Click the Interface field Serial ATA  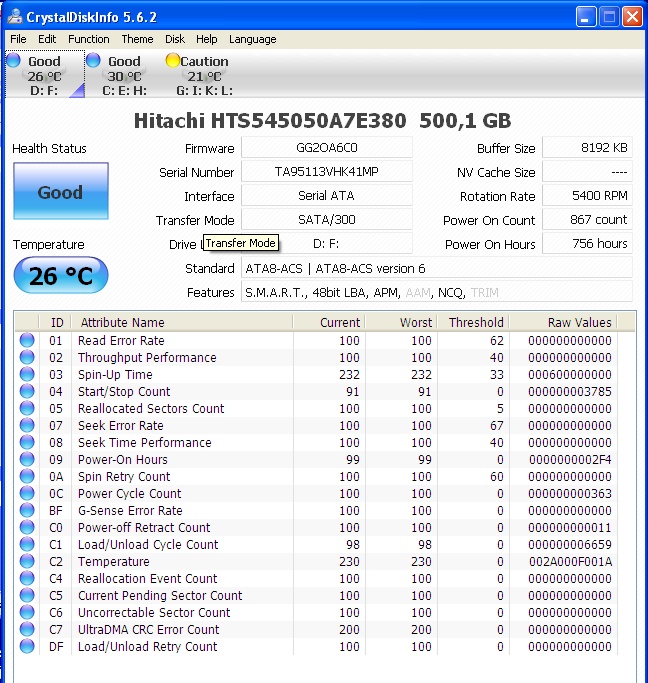[327, 196]
